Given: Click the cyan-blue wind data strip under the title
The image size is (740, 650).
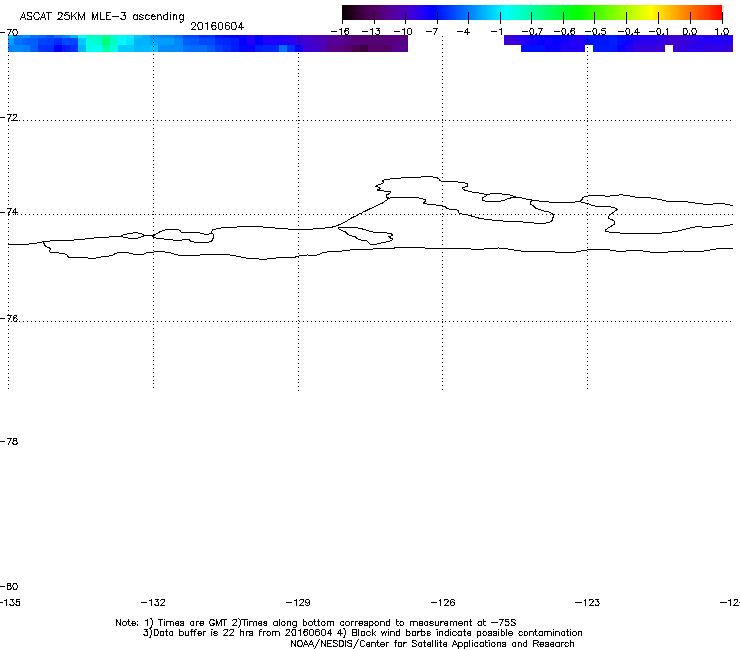Looking at the screenshot, I should click(x=208, y=43).
